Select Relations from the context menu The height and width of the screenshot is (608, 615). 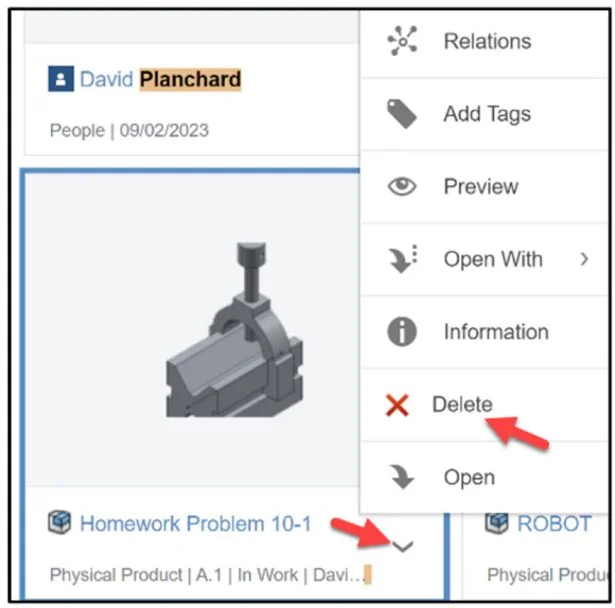click(487, 41)
